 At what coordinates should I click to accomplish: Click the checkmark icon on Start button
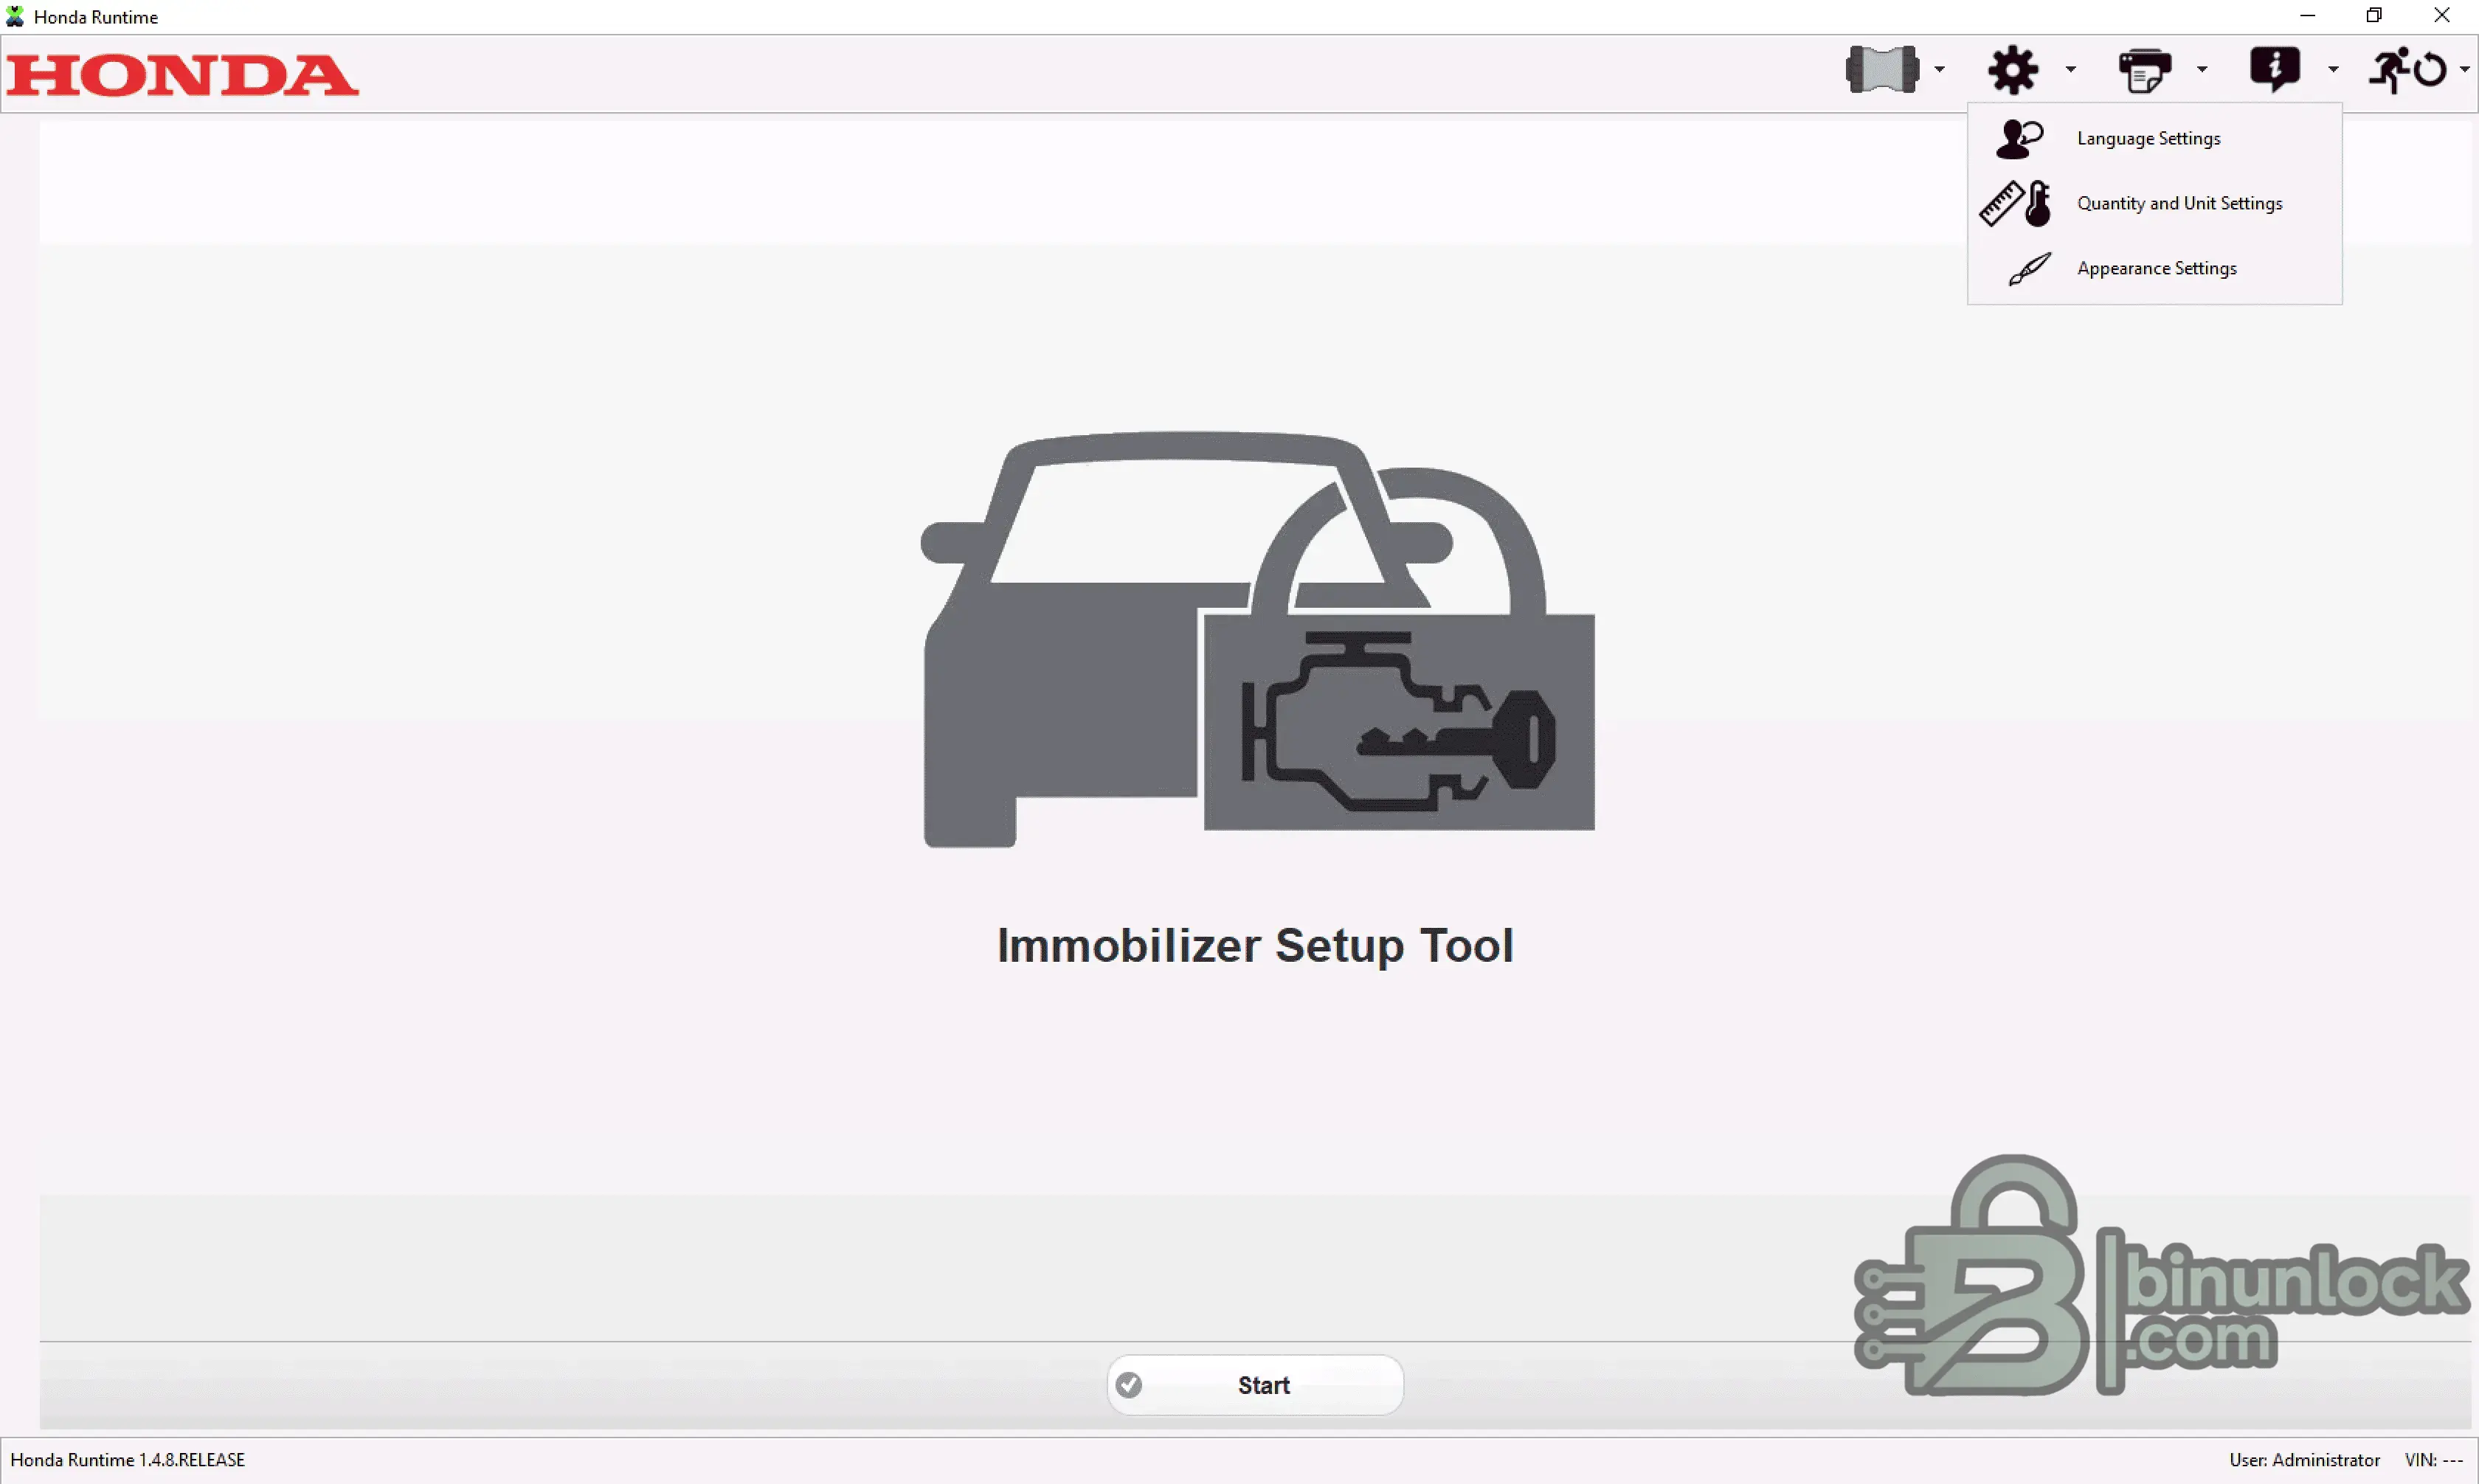(1129, 1385)
